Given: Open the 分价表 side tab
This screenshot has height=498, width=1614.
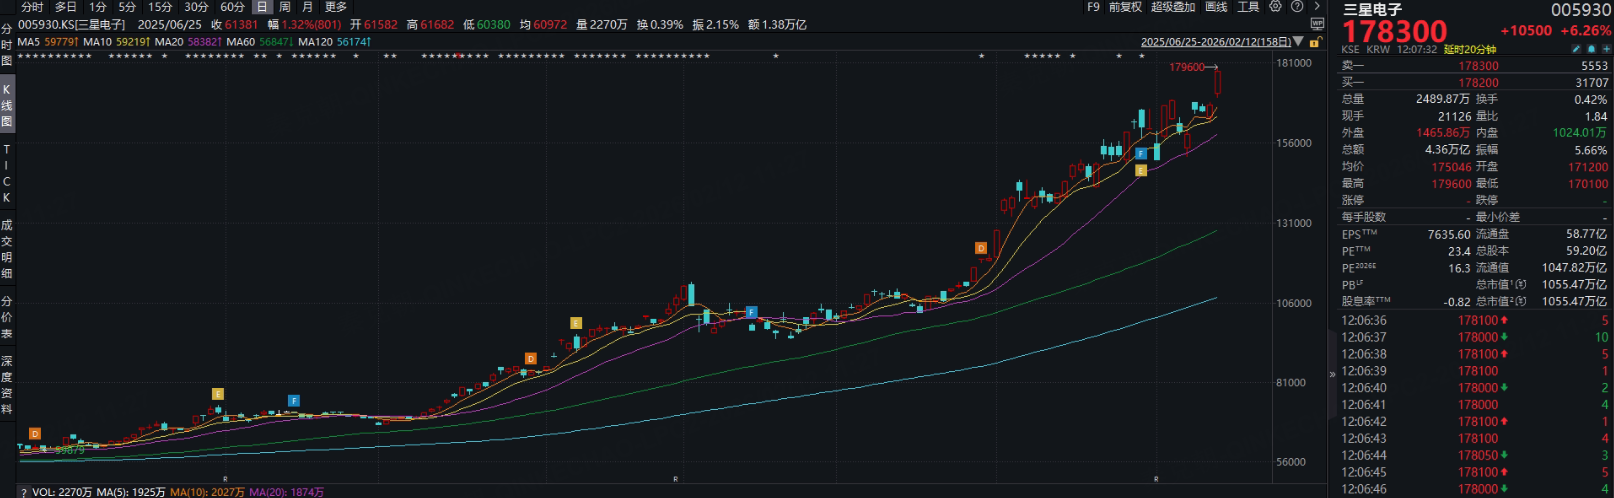Looking at the screenshot, I should click(6, 316).
